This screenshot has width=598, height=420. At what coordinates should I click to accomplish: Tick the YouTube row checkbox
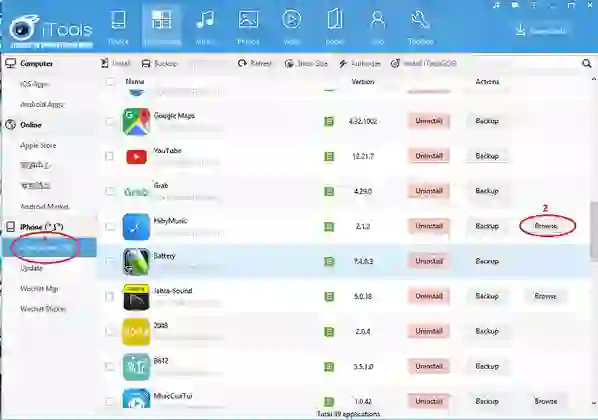109,156
